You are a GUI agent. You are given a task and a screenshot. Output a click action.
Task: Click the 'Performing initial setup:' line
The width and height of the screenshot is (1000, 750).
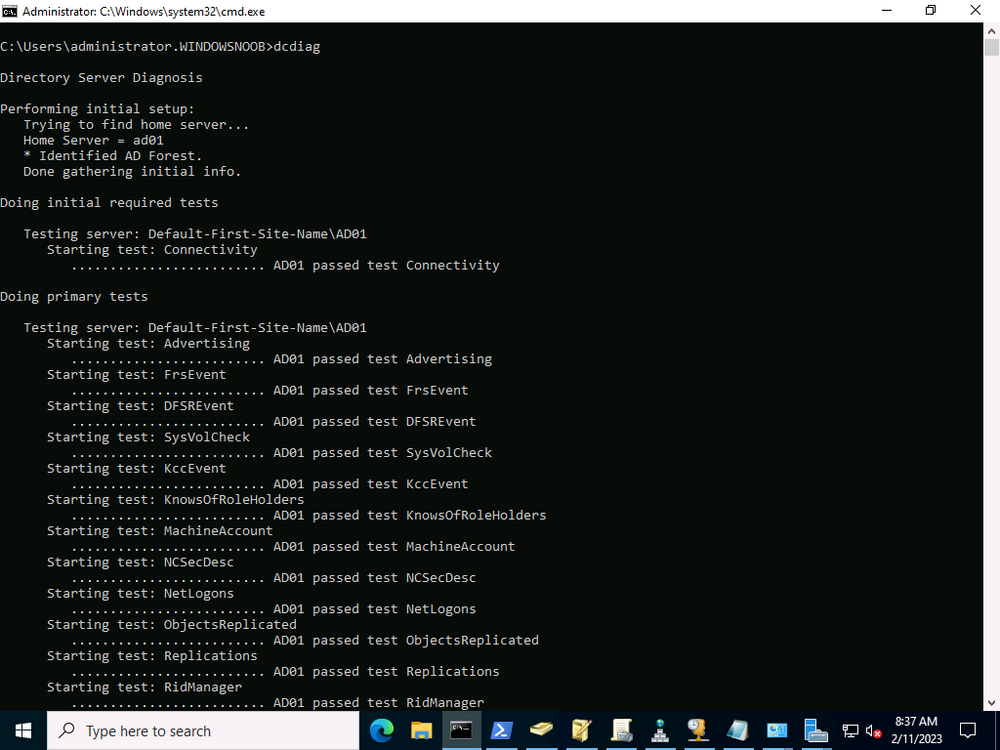(x=98, y=109)
